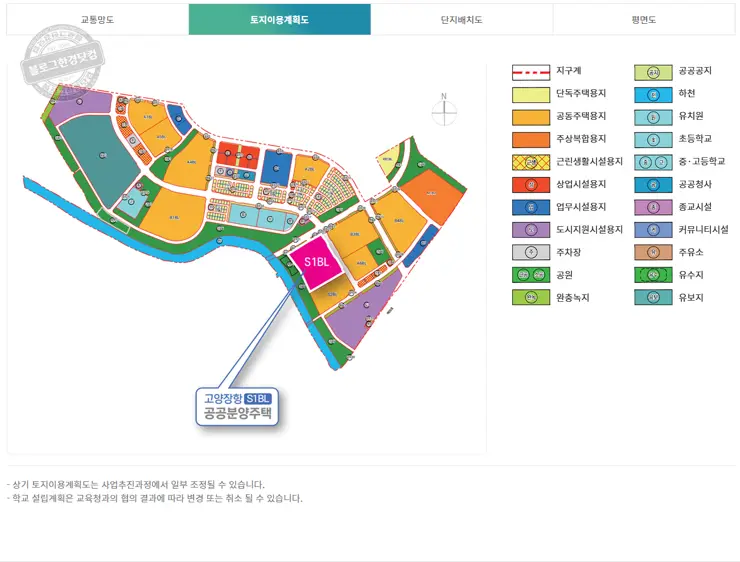Click the 커뮤니티시설 legend label text
Screen dimensions: 740x562
[703, 229]
